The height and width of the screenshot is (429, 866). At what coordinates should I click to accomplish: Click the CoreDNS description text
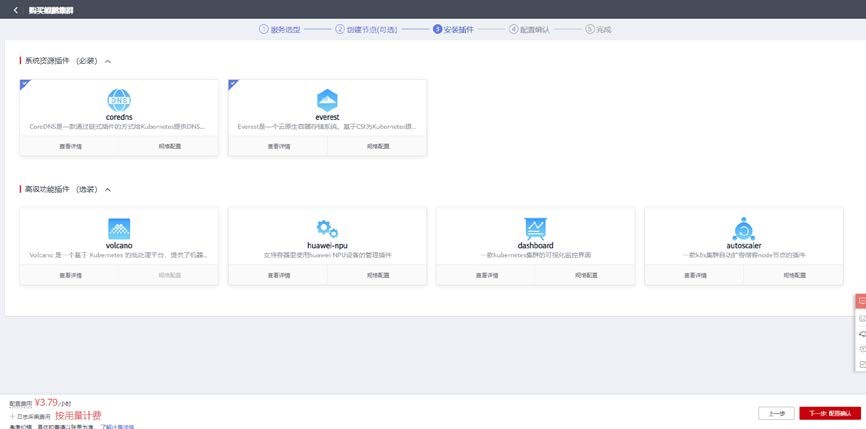point(118,126)
